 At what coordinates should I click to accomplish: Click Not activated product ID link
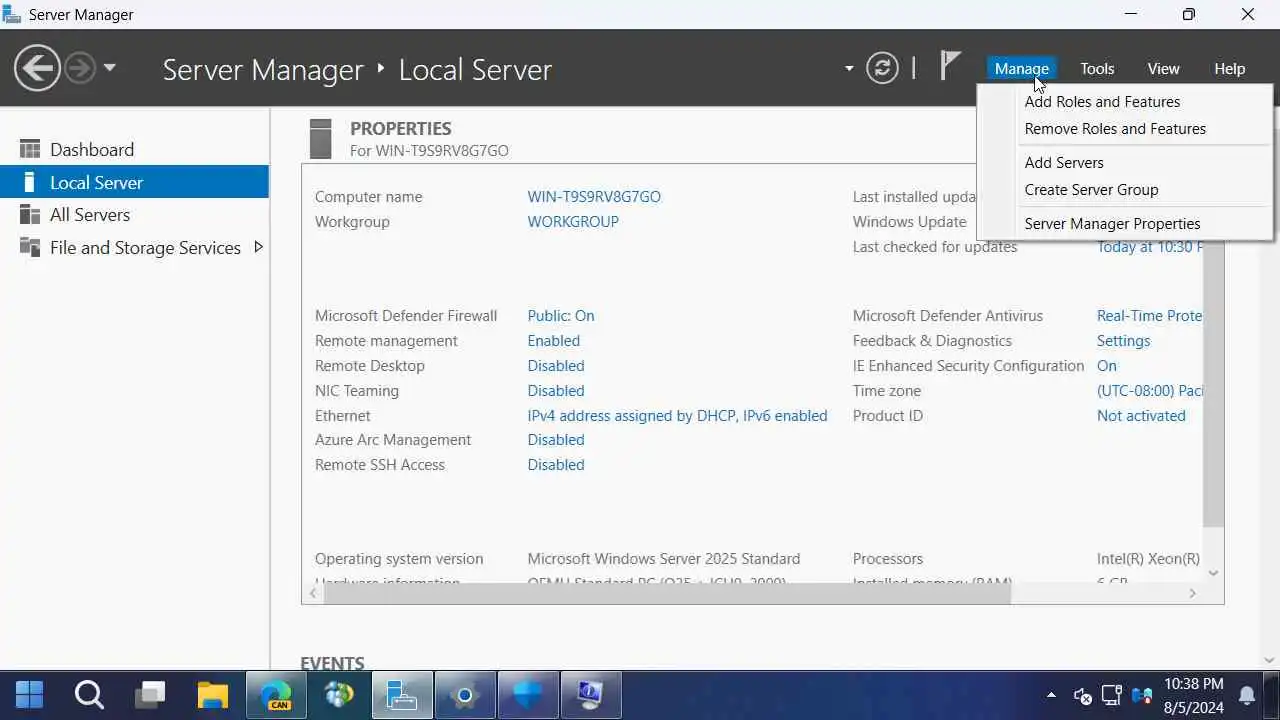coord(1141,416)
